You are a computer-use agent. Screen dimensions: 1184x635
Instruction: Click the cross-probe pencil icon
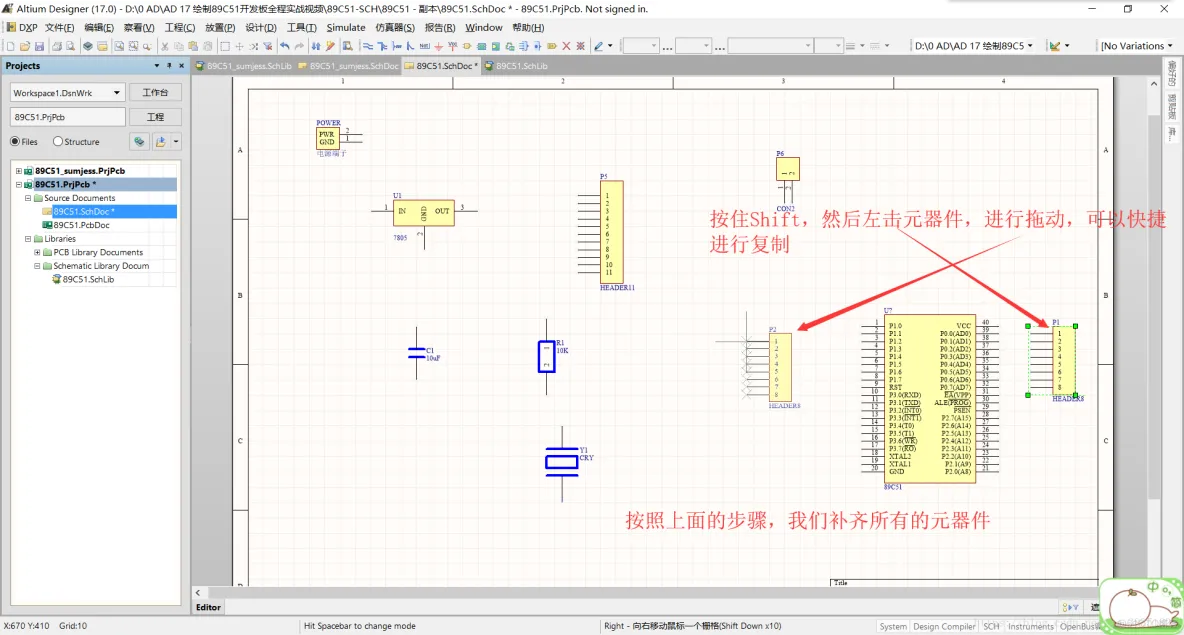click(x=330, y=46)
